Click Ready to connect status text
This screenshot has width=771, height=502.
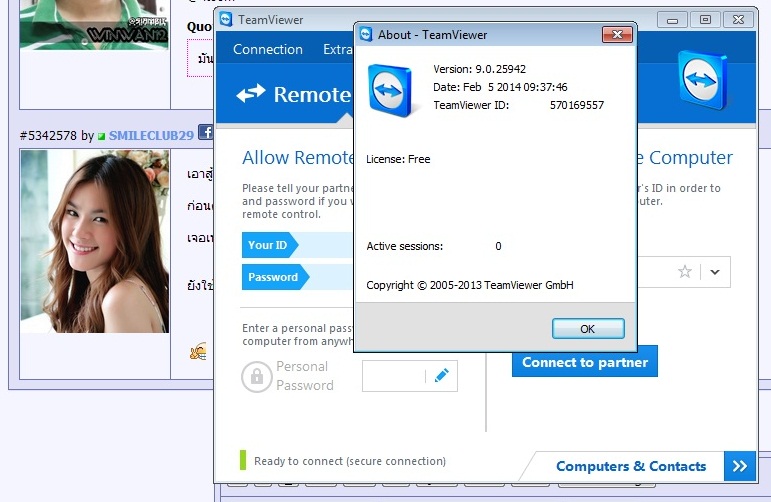coord(350,461)
